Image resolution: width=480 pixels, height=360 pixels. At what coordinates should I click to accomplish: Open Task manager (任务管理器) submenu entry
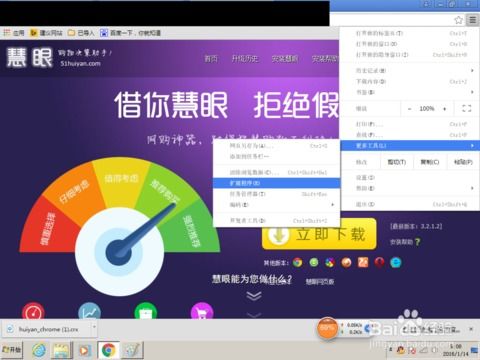[x=276, y=194]
